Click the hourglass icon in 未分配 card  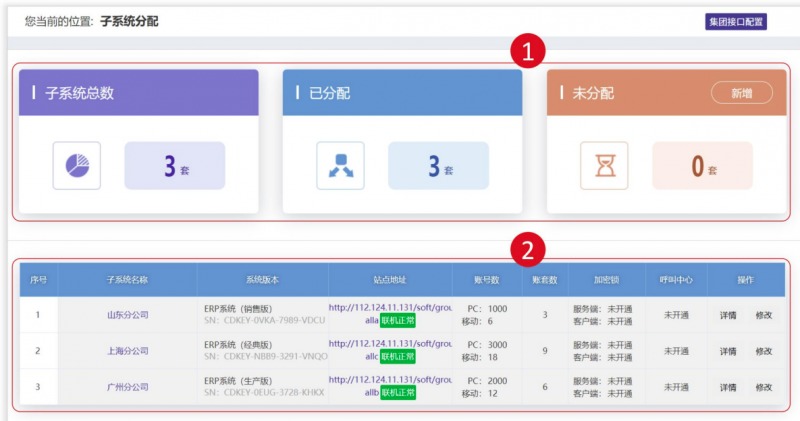[604, 166]
